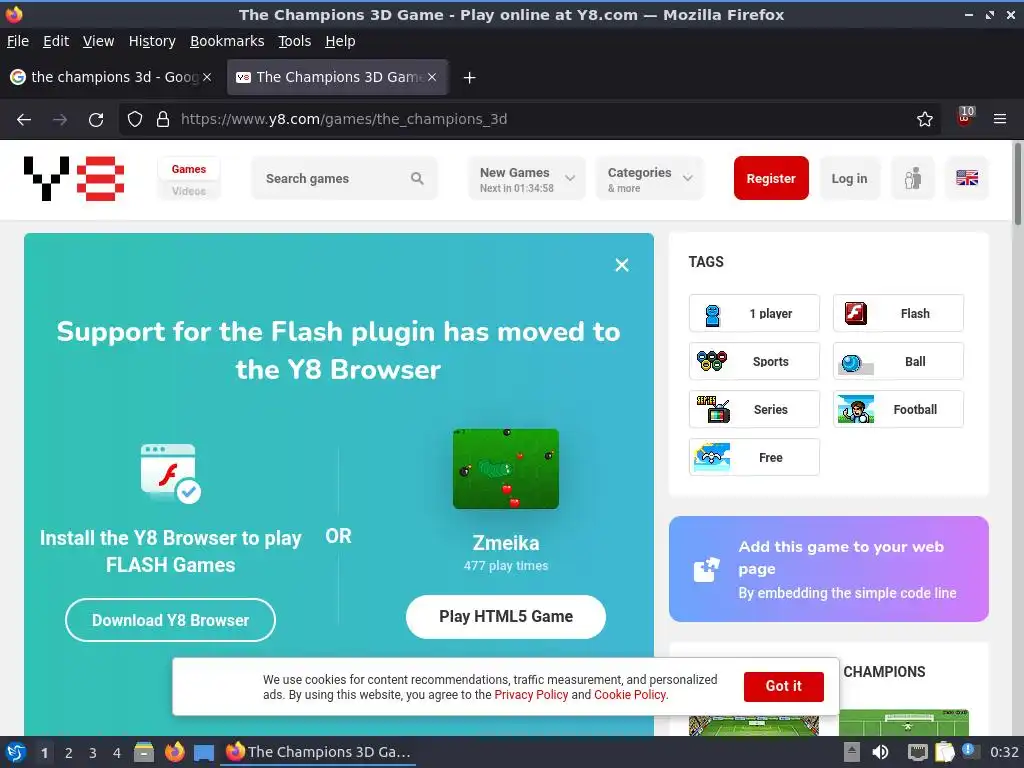Image resolution: width=1024 pixels, height=768 pixels.
Task: Open the taskbar start menu icon
Action: tap(15, 752)
